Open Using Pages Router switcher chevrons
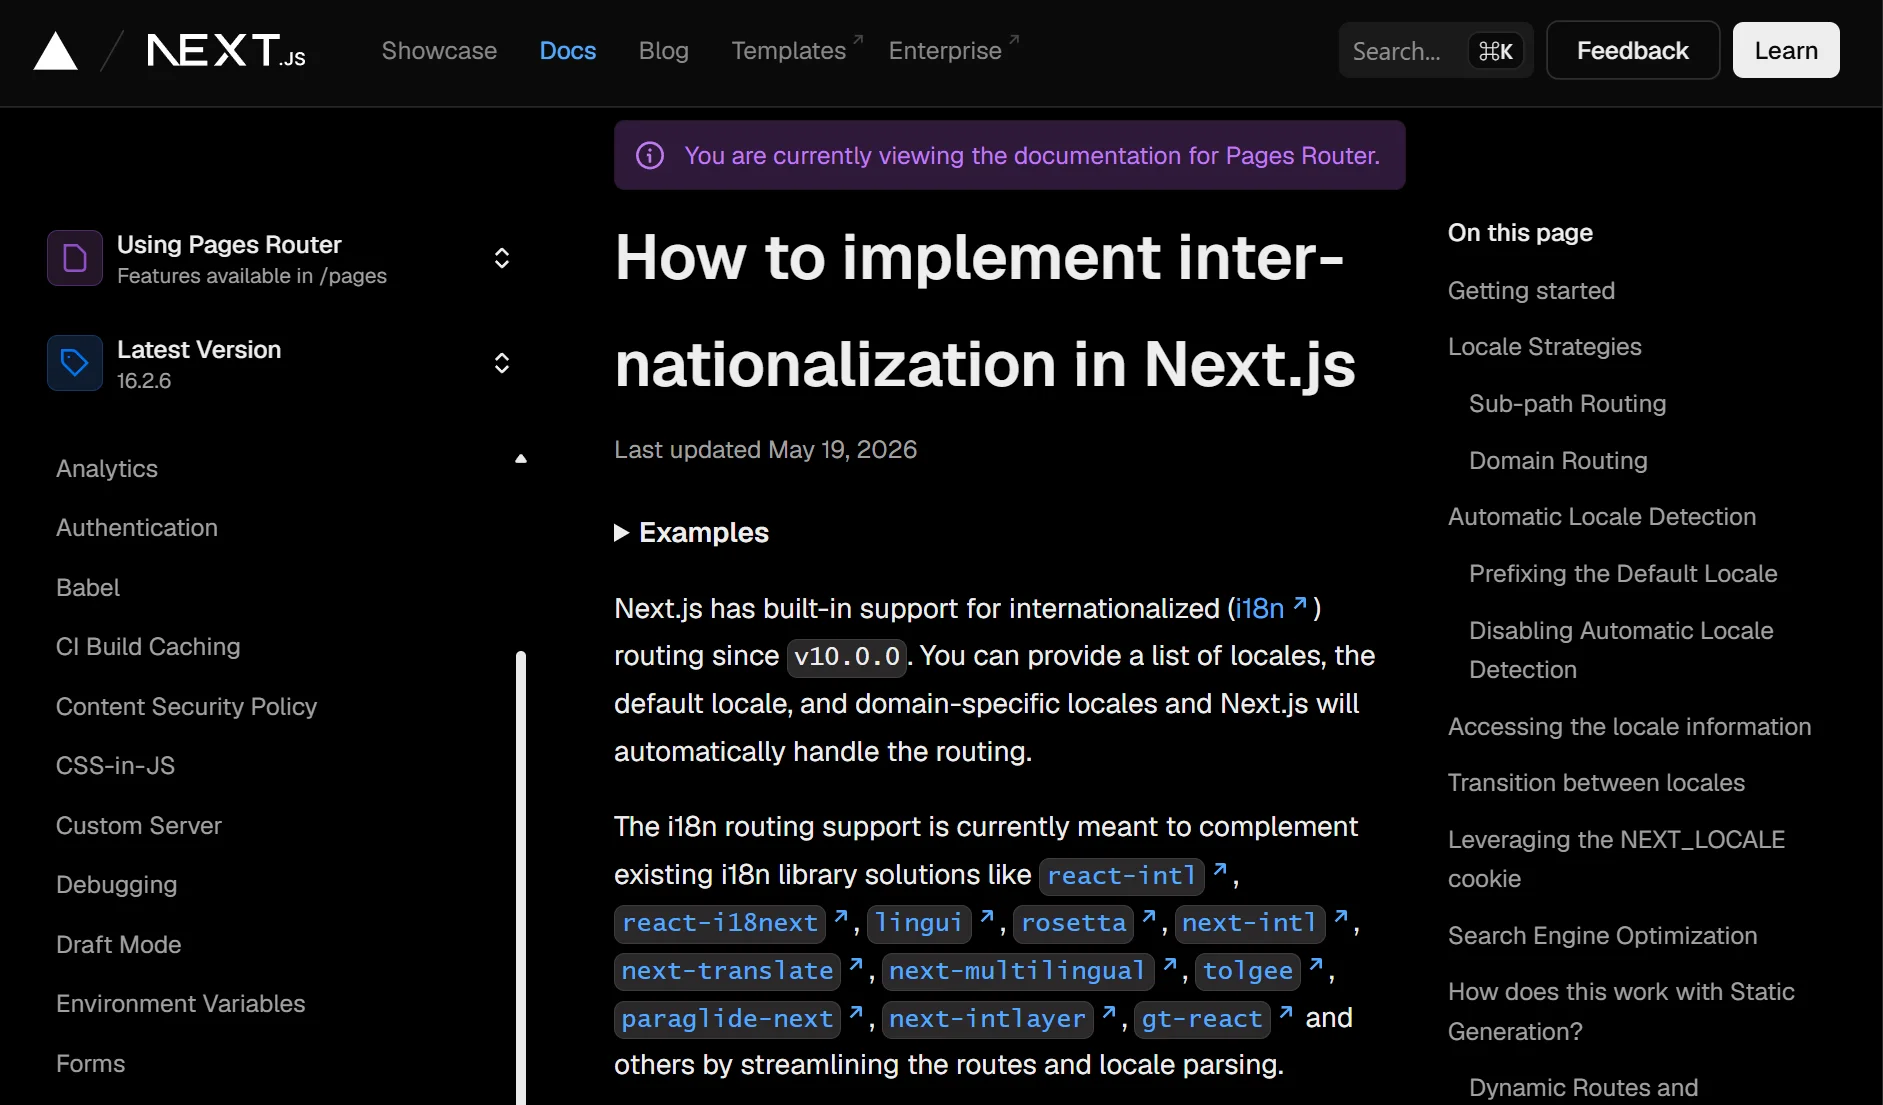 tap(502, 258)
